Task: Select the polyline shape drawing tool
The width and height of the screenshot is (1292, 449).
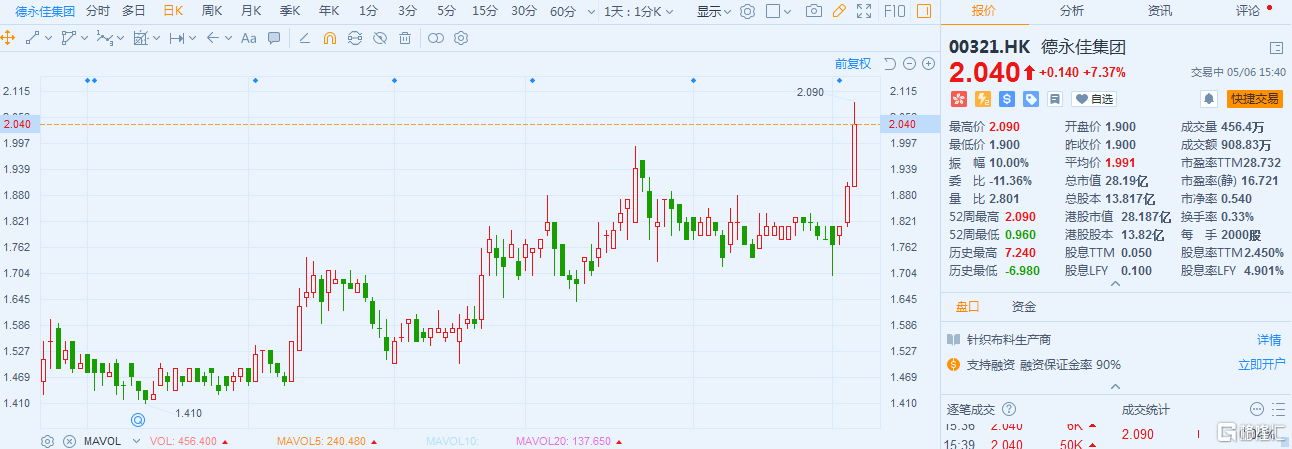Action: 68,38
